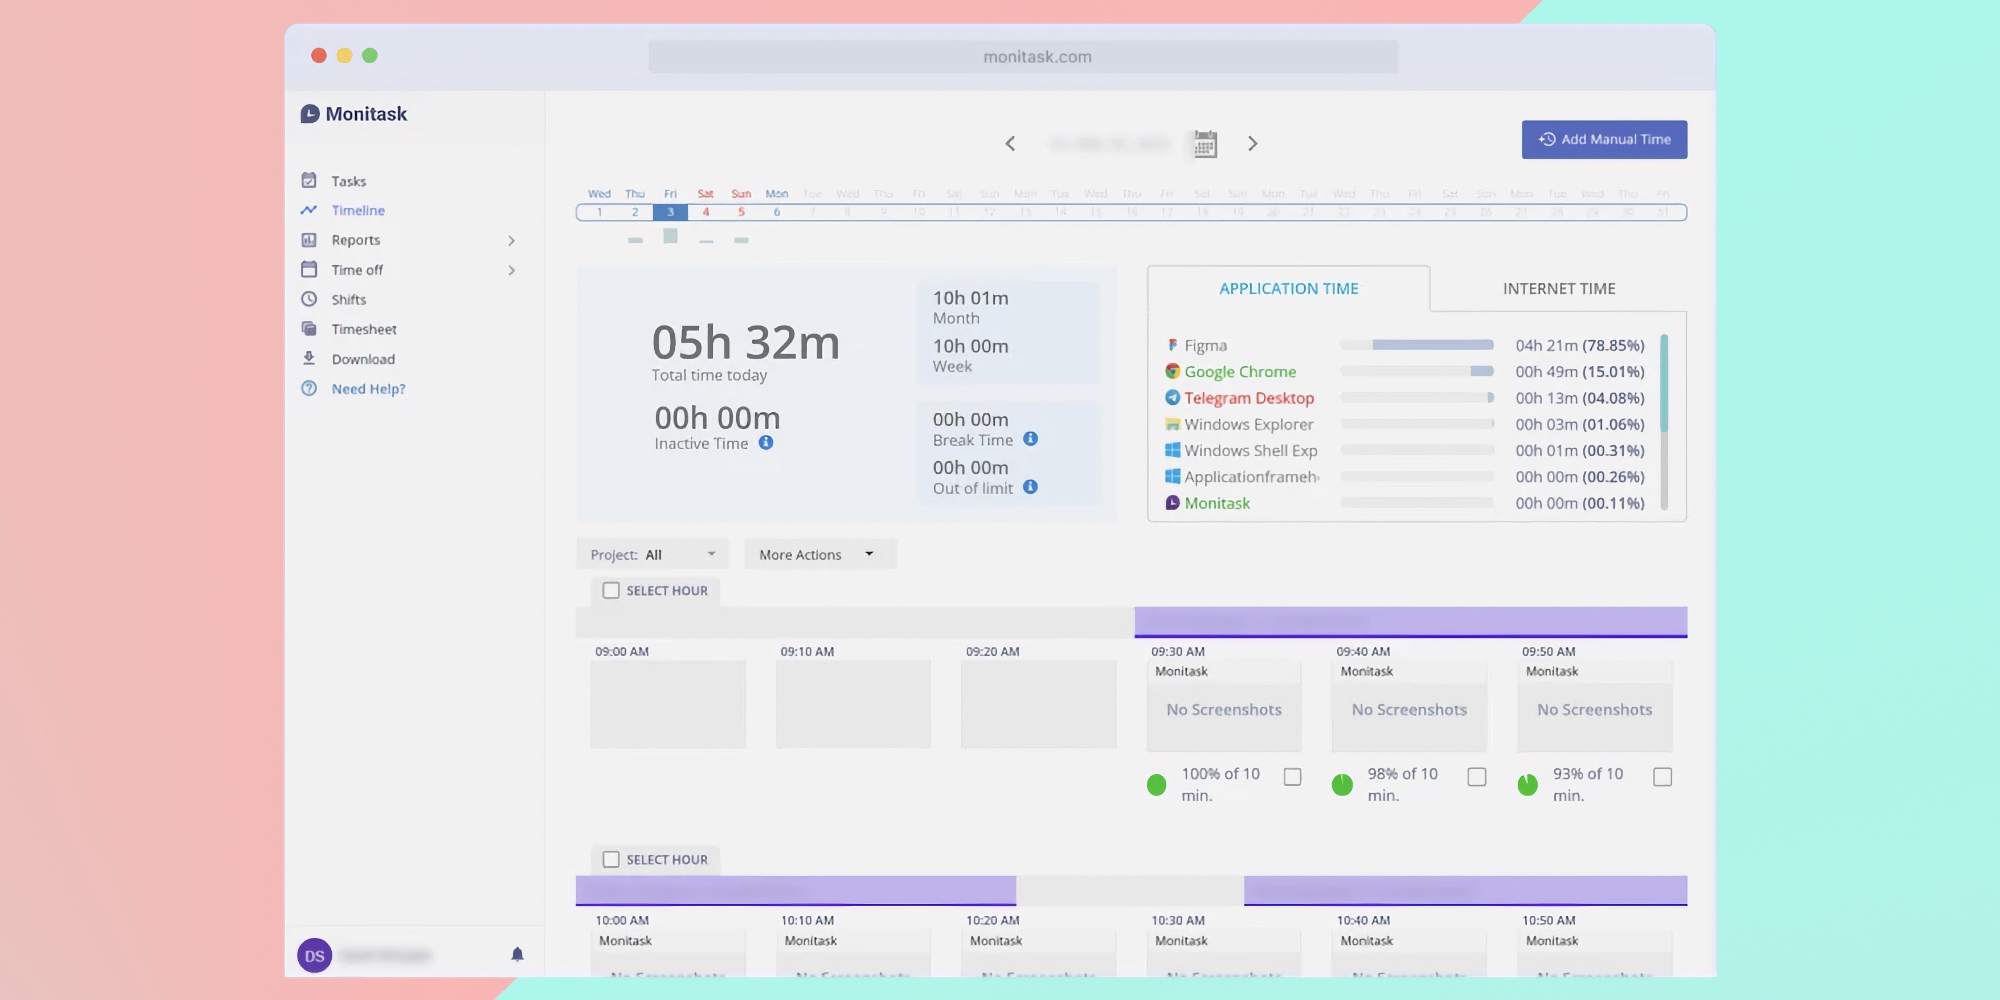Screen dimensions: 2000x1000
Task: Click the Applicationframeh icon
Action: [1172, 477]
